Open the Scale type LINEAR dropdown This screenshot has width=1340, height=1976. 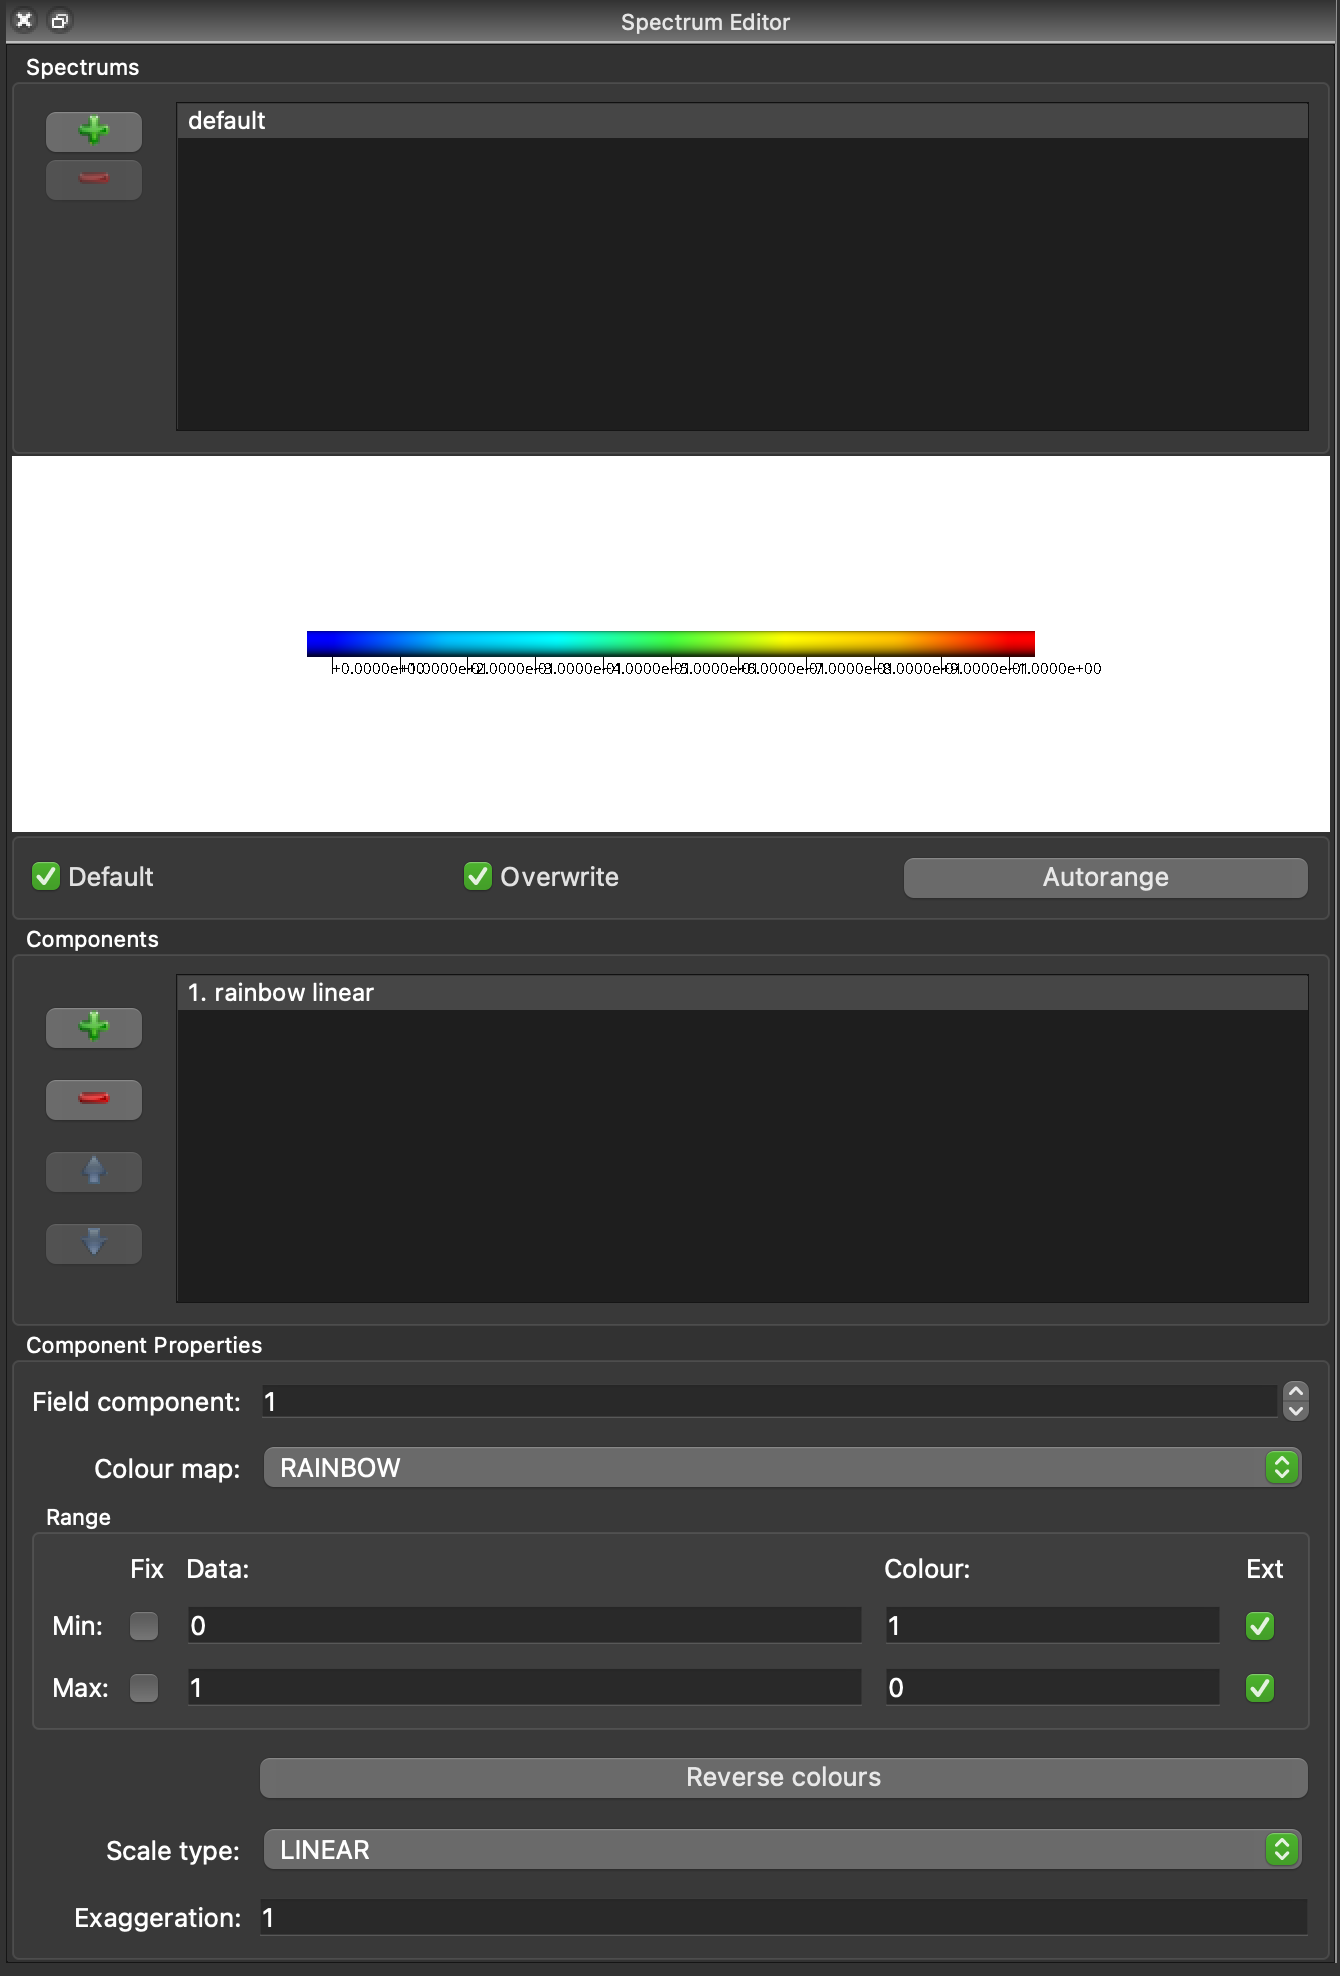click(782, 1849)
